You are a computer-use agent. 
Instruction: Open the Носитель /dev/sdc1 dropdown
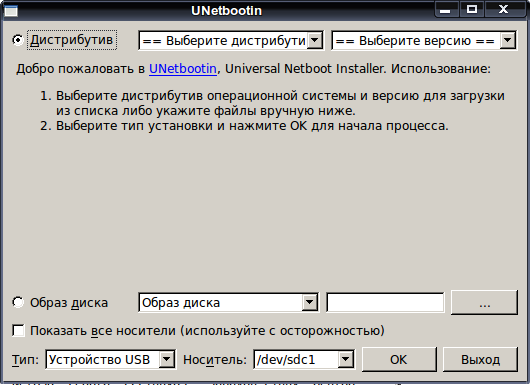point(304,359)
